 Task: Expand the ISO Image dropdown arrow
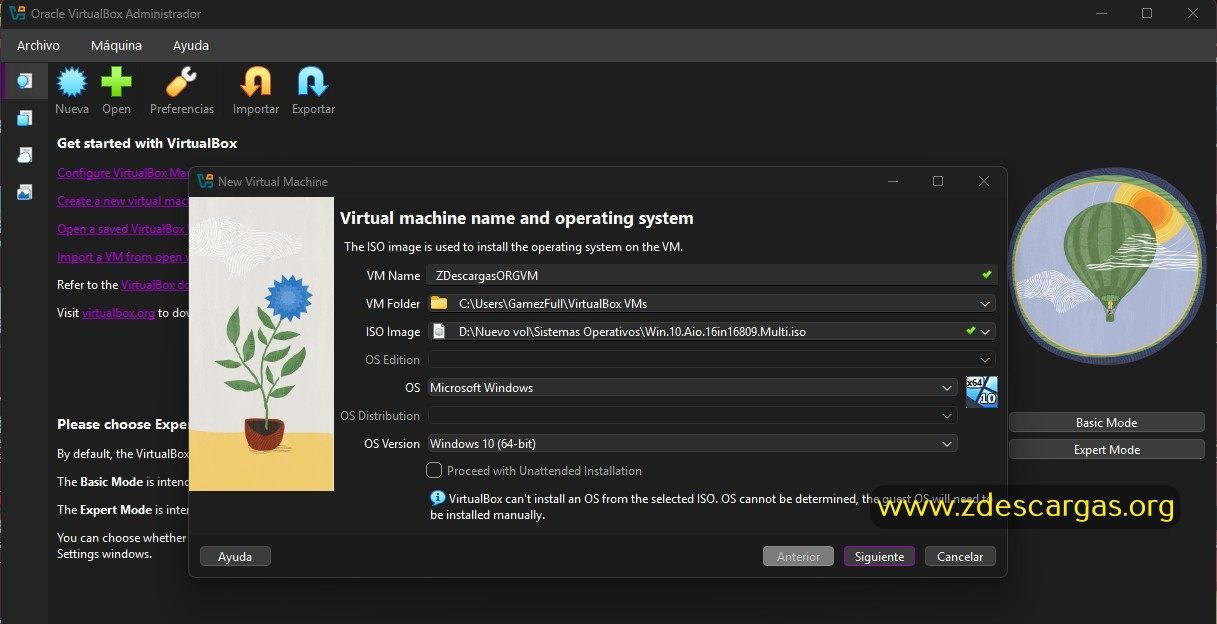tap(986, 331)
